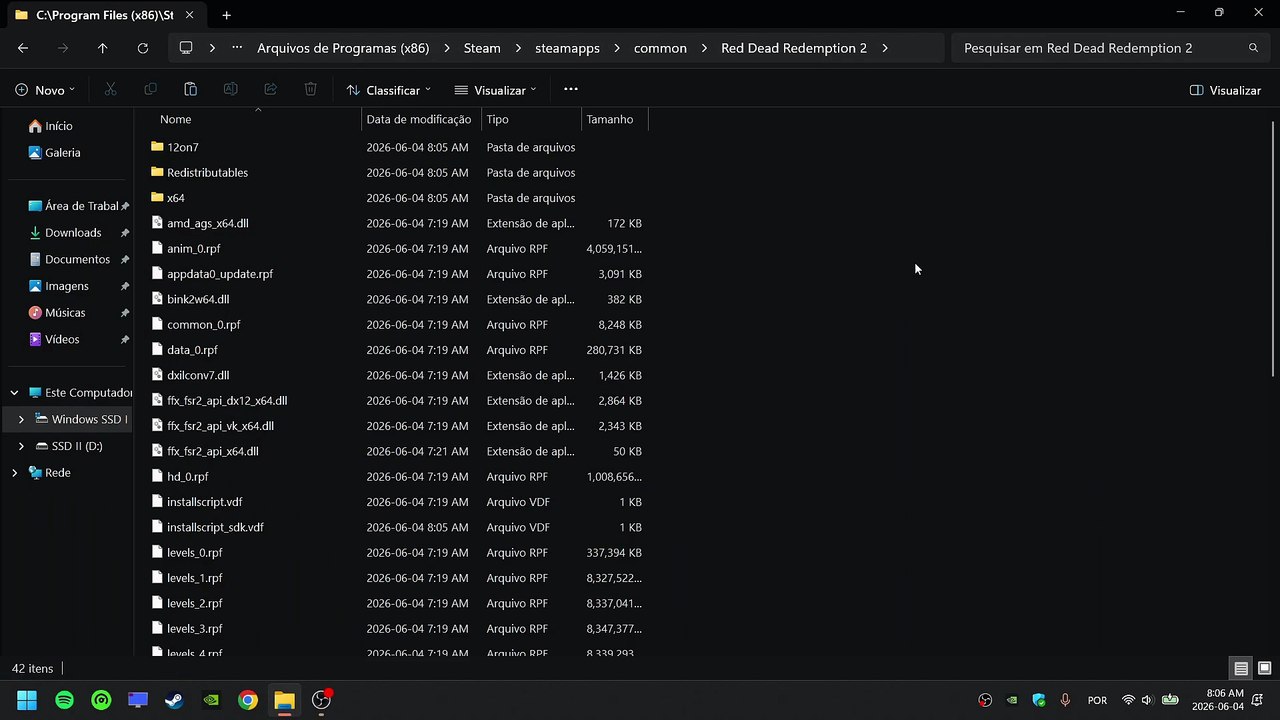This screenshot has width=1280, height=720.
Task: Open Steam from the taskbar
Action: [x=174, y=700]
